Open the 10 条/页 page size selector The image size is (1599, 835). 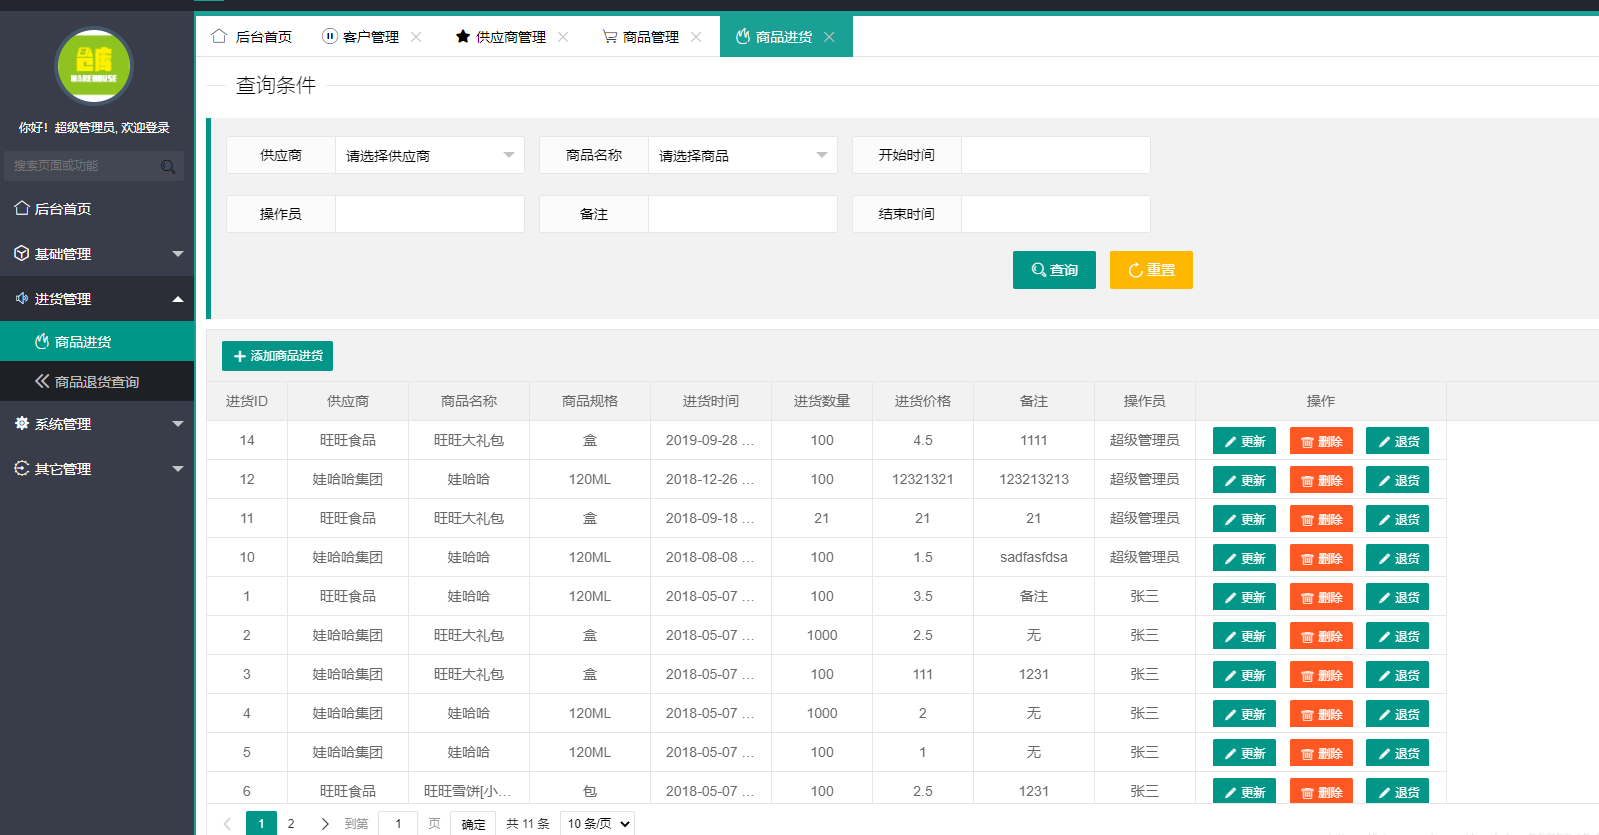click(x=597, y=824)
